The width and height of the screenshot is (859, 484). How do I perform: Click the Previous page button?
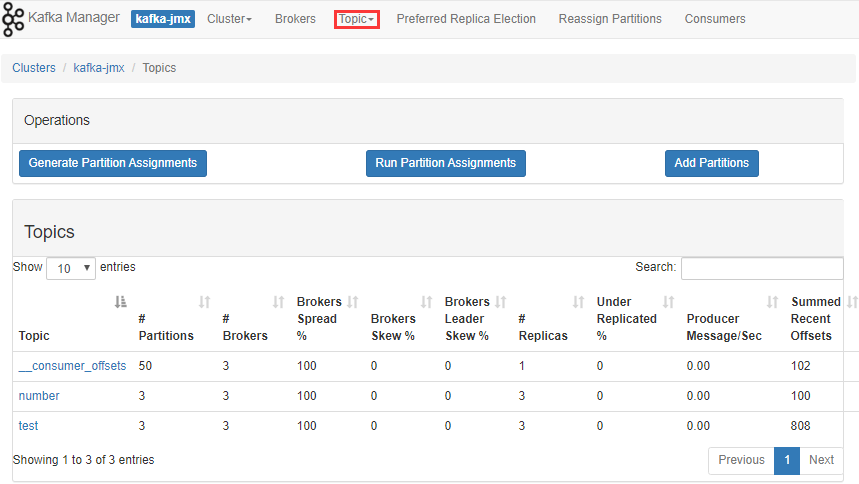(741, 460)
